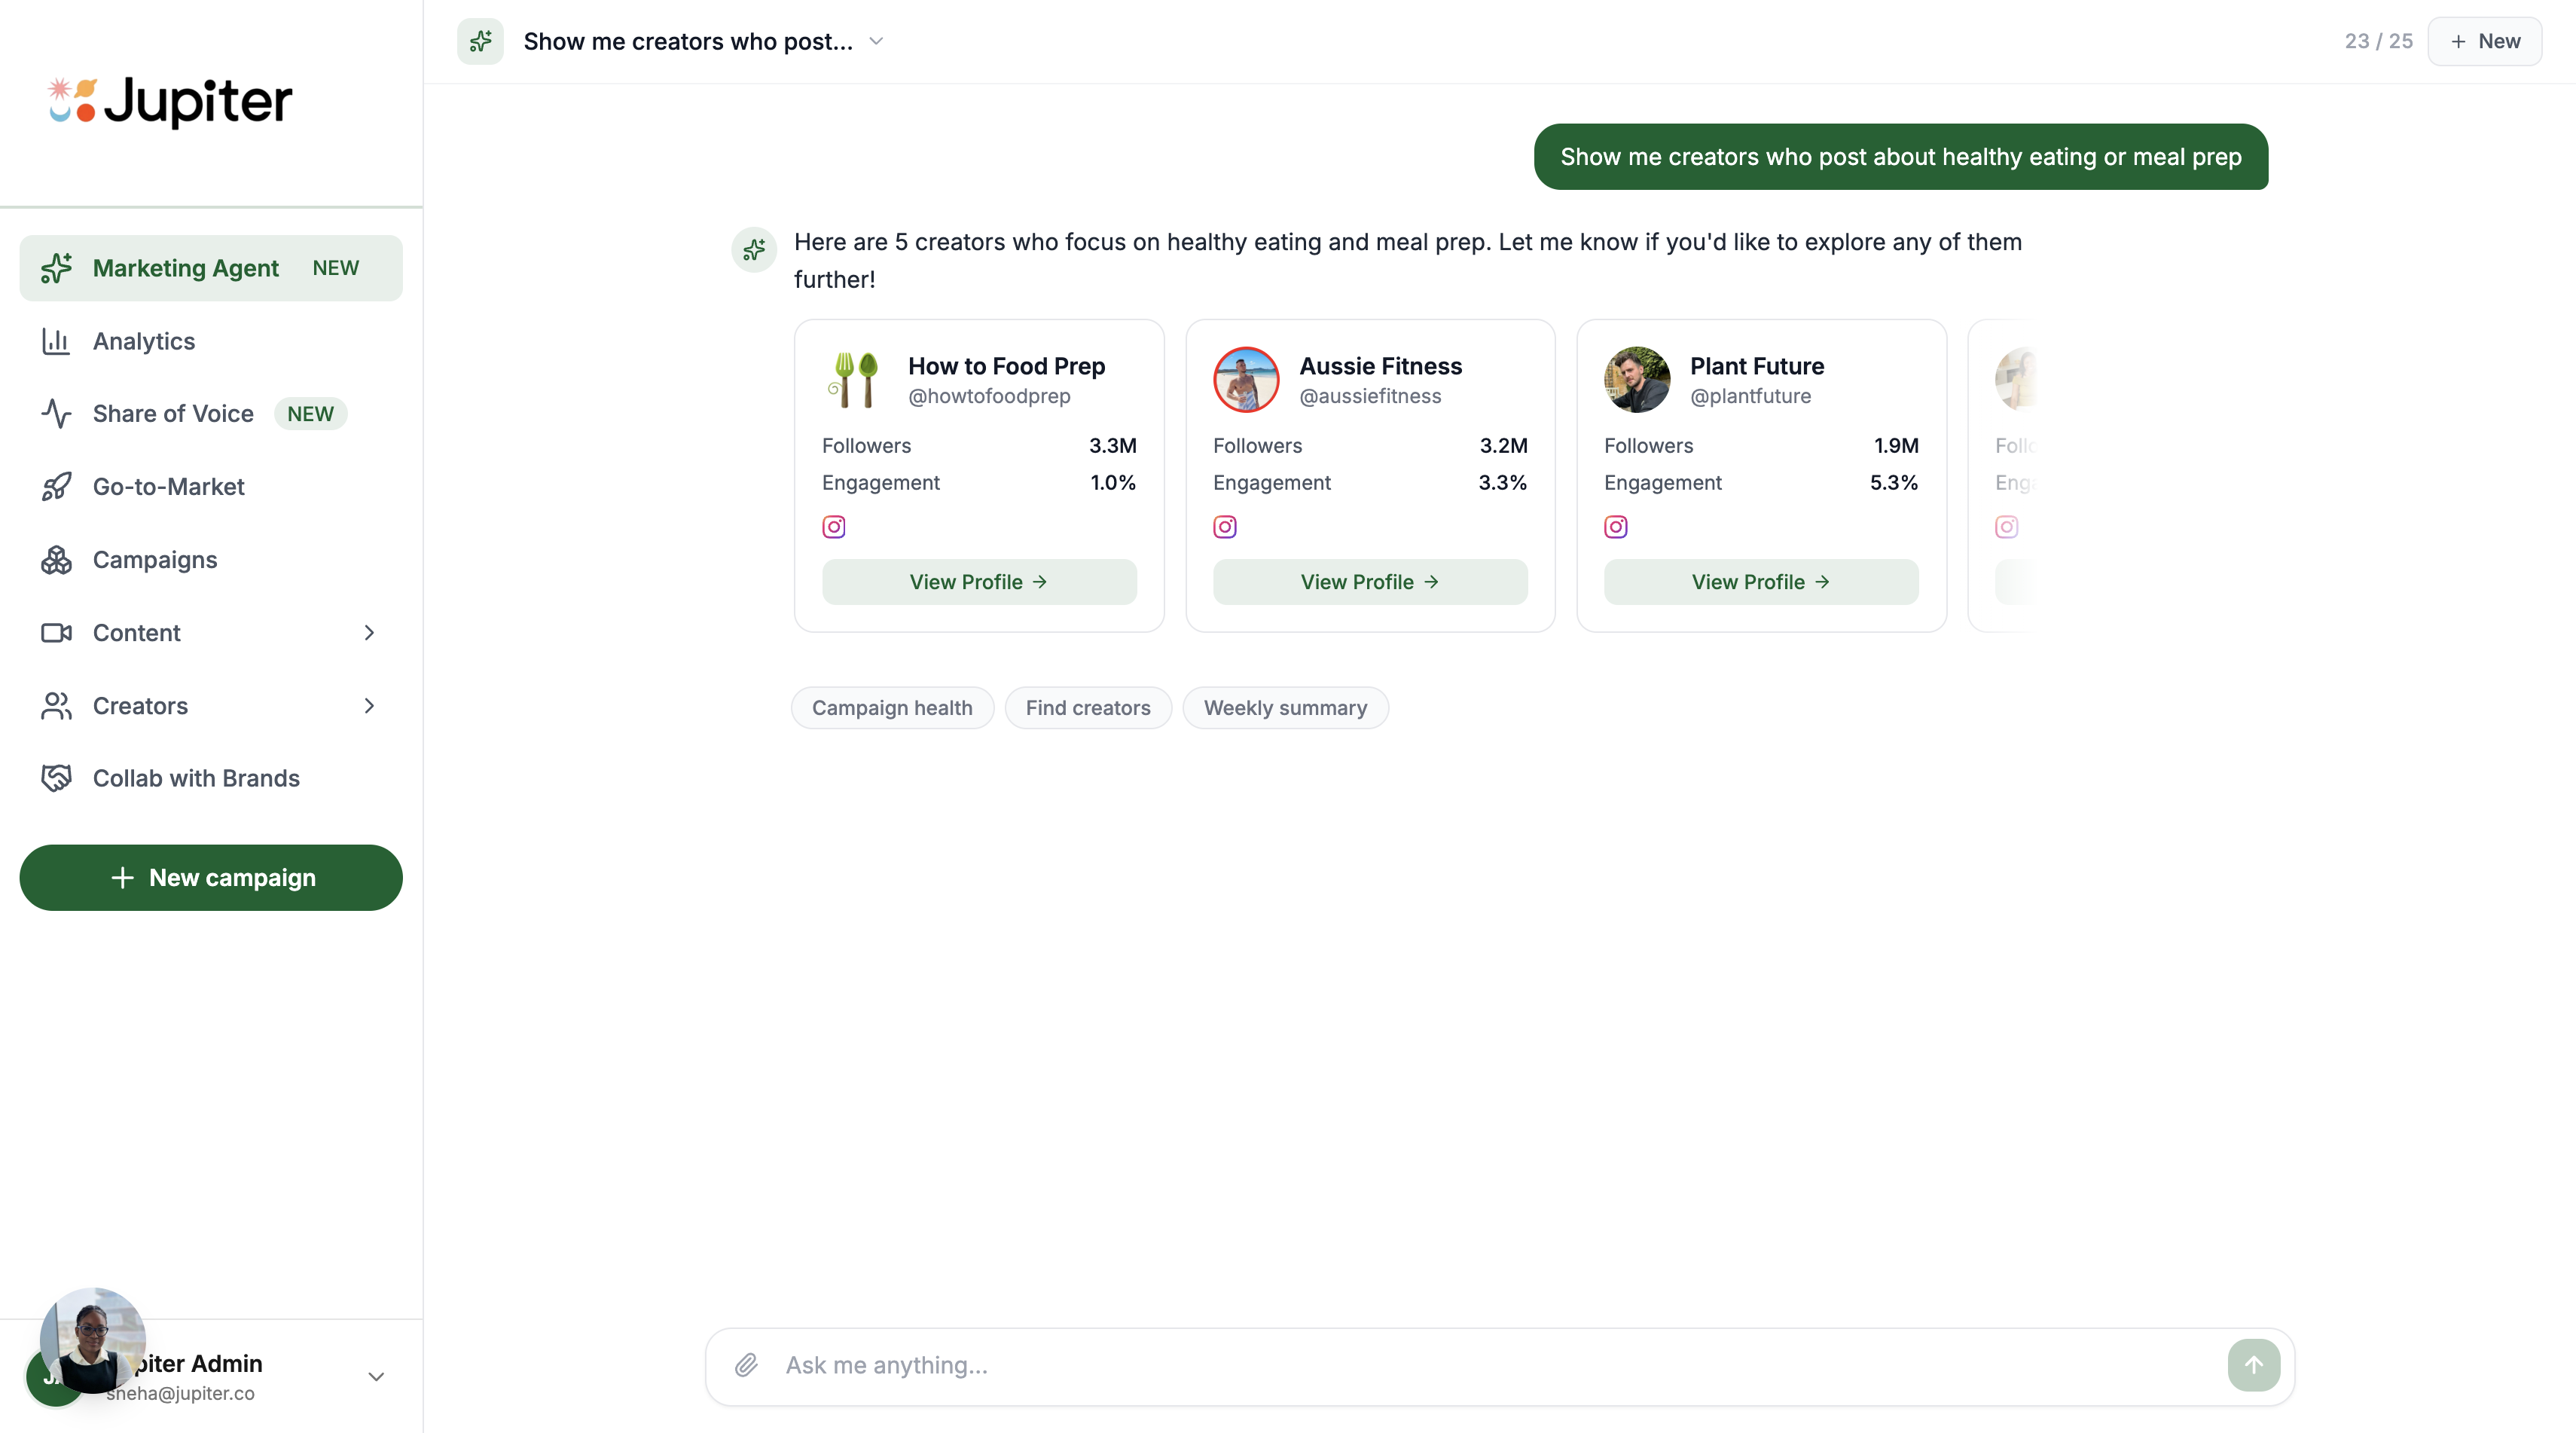Open Collab with Brands page
This screenshot has width=2576, height=1433.
click(x=195, y=778)
